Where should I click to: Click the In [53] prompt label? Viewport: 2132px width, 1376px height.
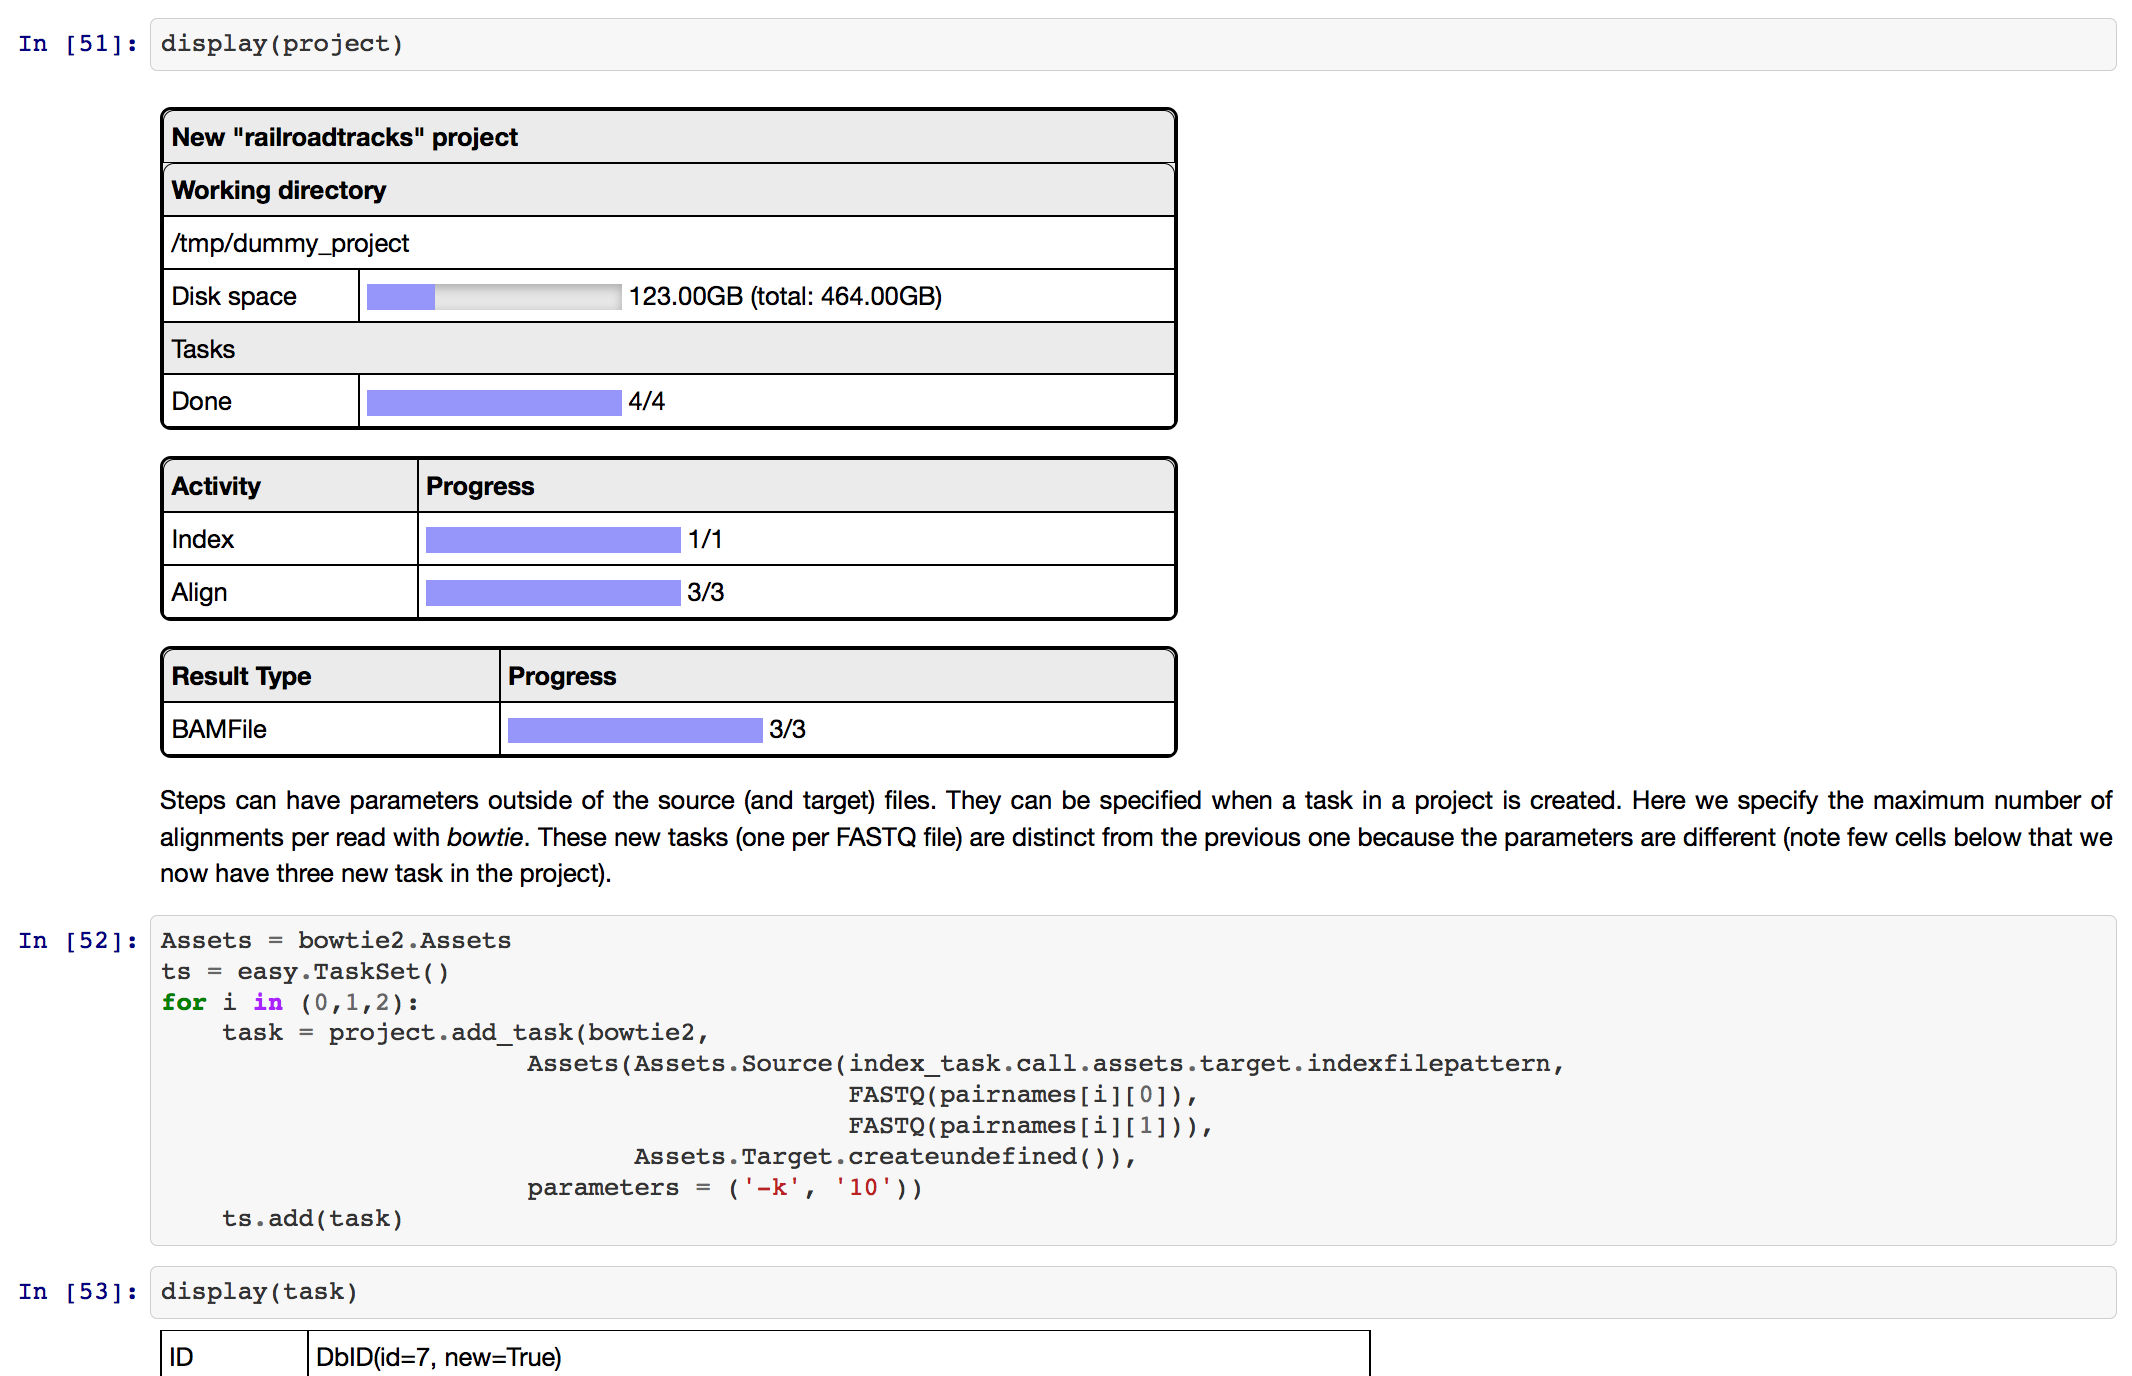77,1292
